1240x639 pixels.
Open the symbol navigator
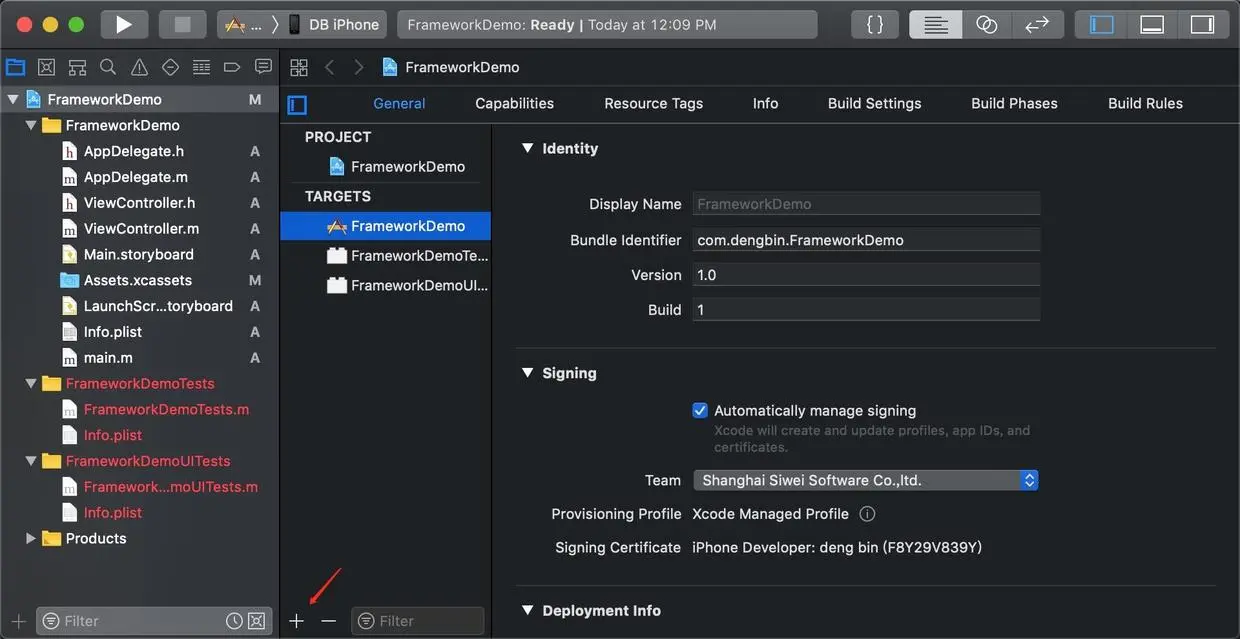77,67
